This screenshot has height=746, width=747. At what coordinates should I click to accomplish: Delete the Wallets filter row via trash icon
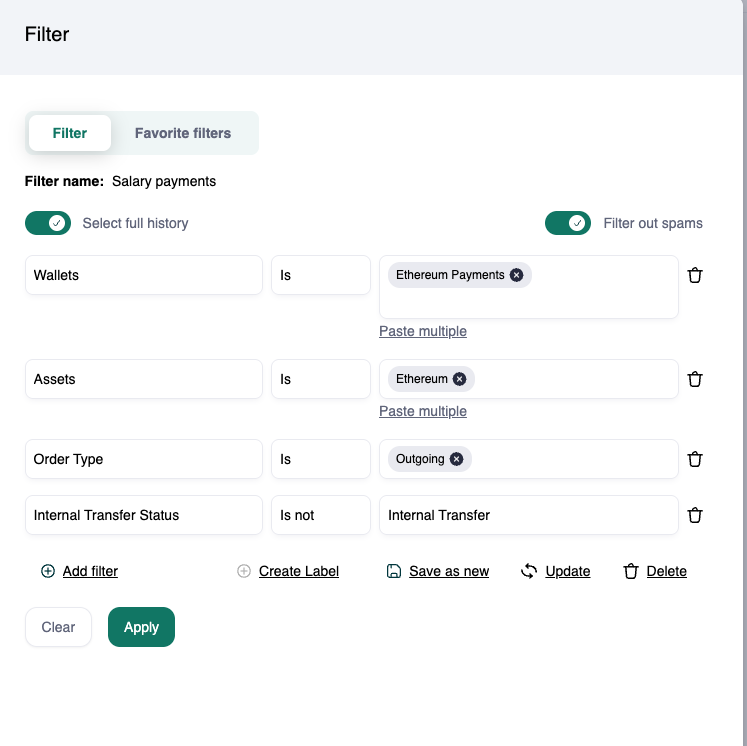point(695,275)
